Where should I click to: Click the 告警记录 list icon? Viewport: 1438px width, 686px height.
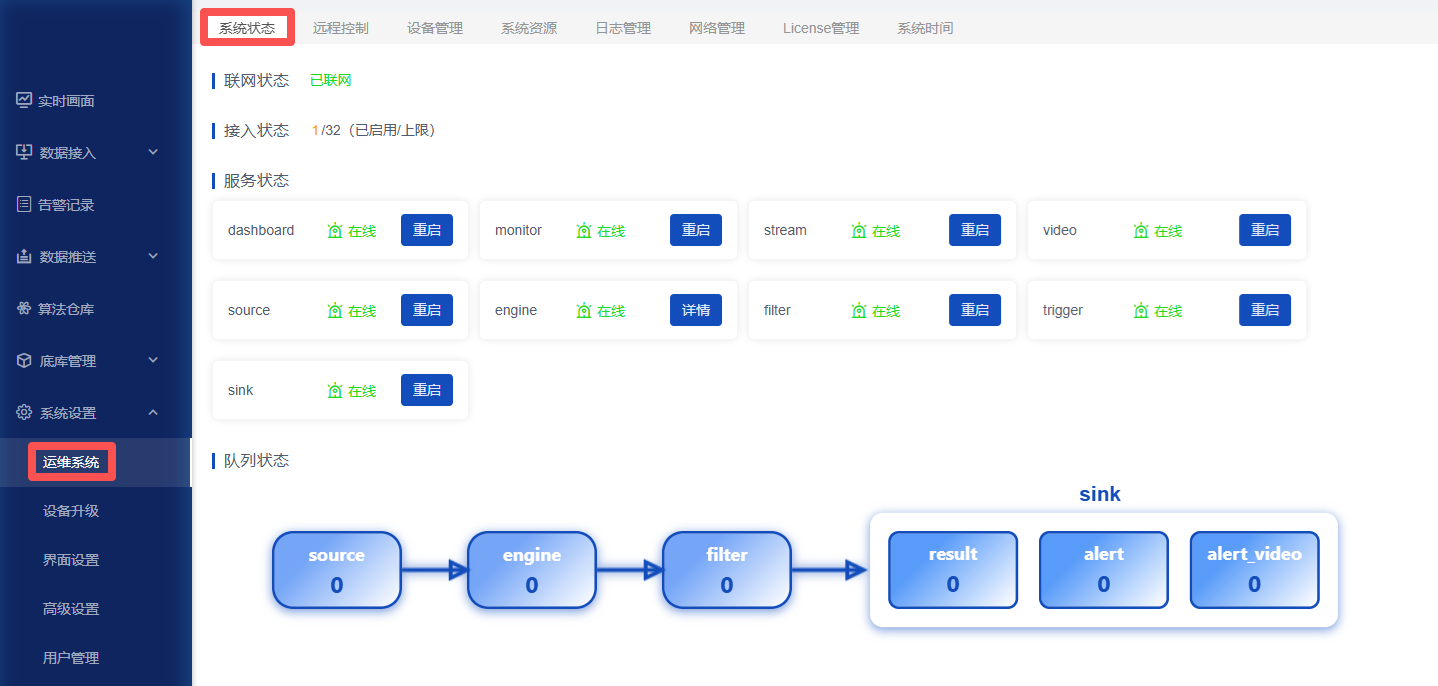(24, 204)
